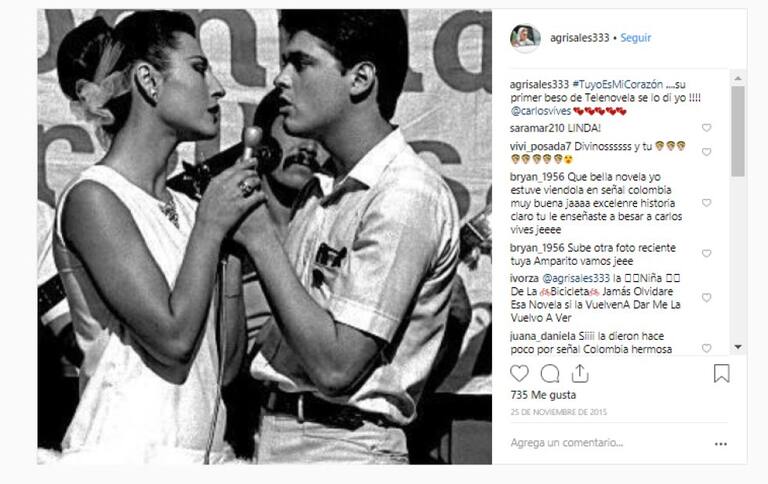Image resolution: width=768 pixels, height=484 pixels.
Task: Like the post with the heart icon
Action: coord(519,374)
